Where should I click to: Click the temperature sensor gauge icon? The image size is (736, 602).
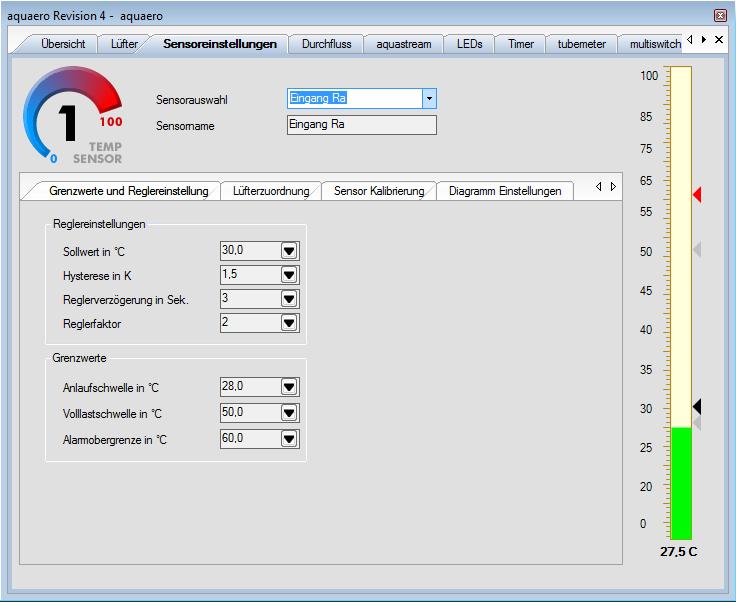(73, 117)
